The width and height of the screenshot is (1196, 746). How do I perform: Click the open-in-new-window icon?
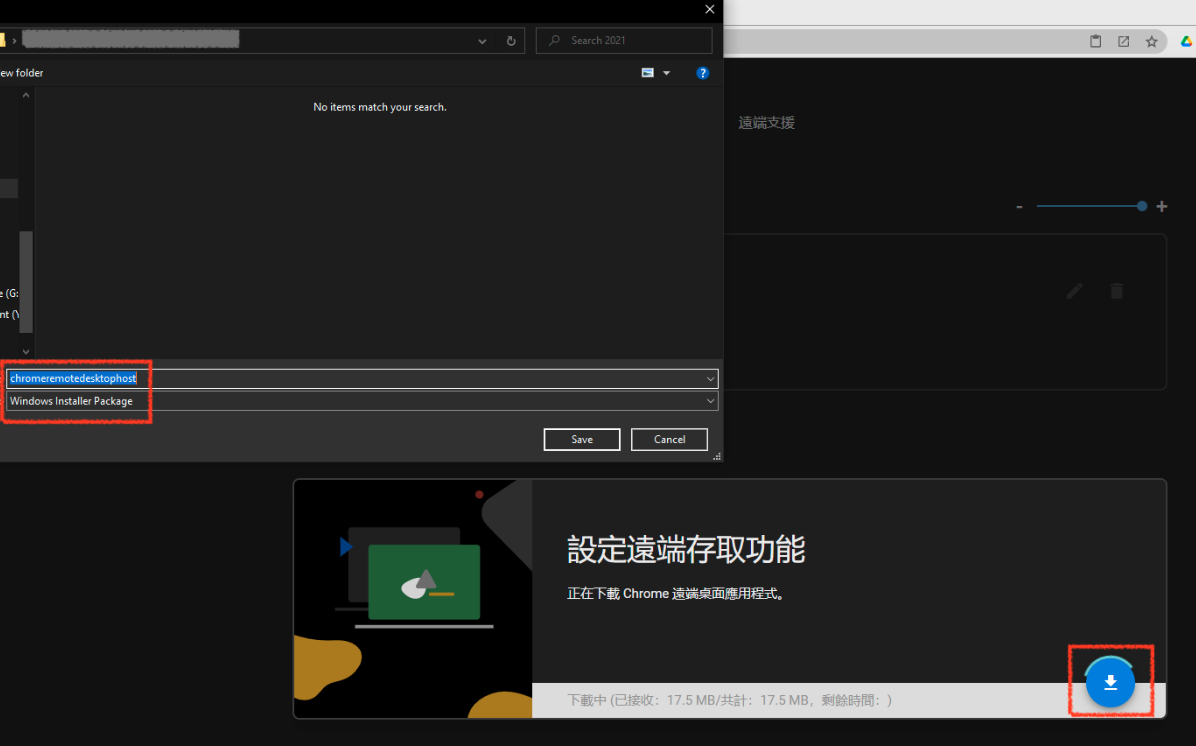coord(1123,41)
